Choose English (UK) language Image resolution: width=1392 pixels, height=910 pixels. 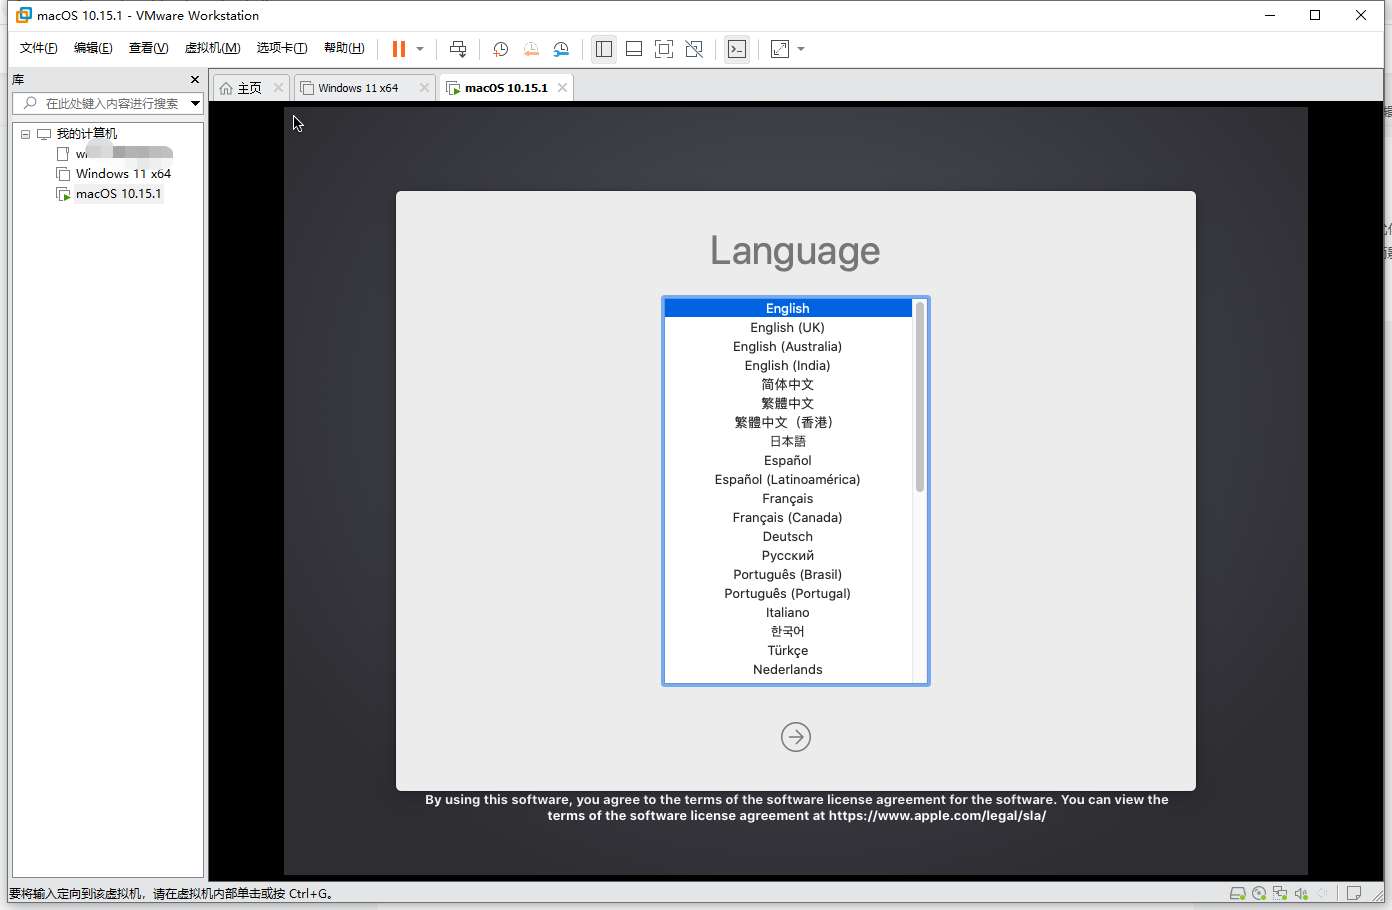pos(788,327)
